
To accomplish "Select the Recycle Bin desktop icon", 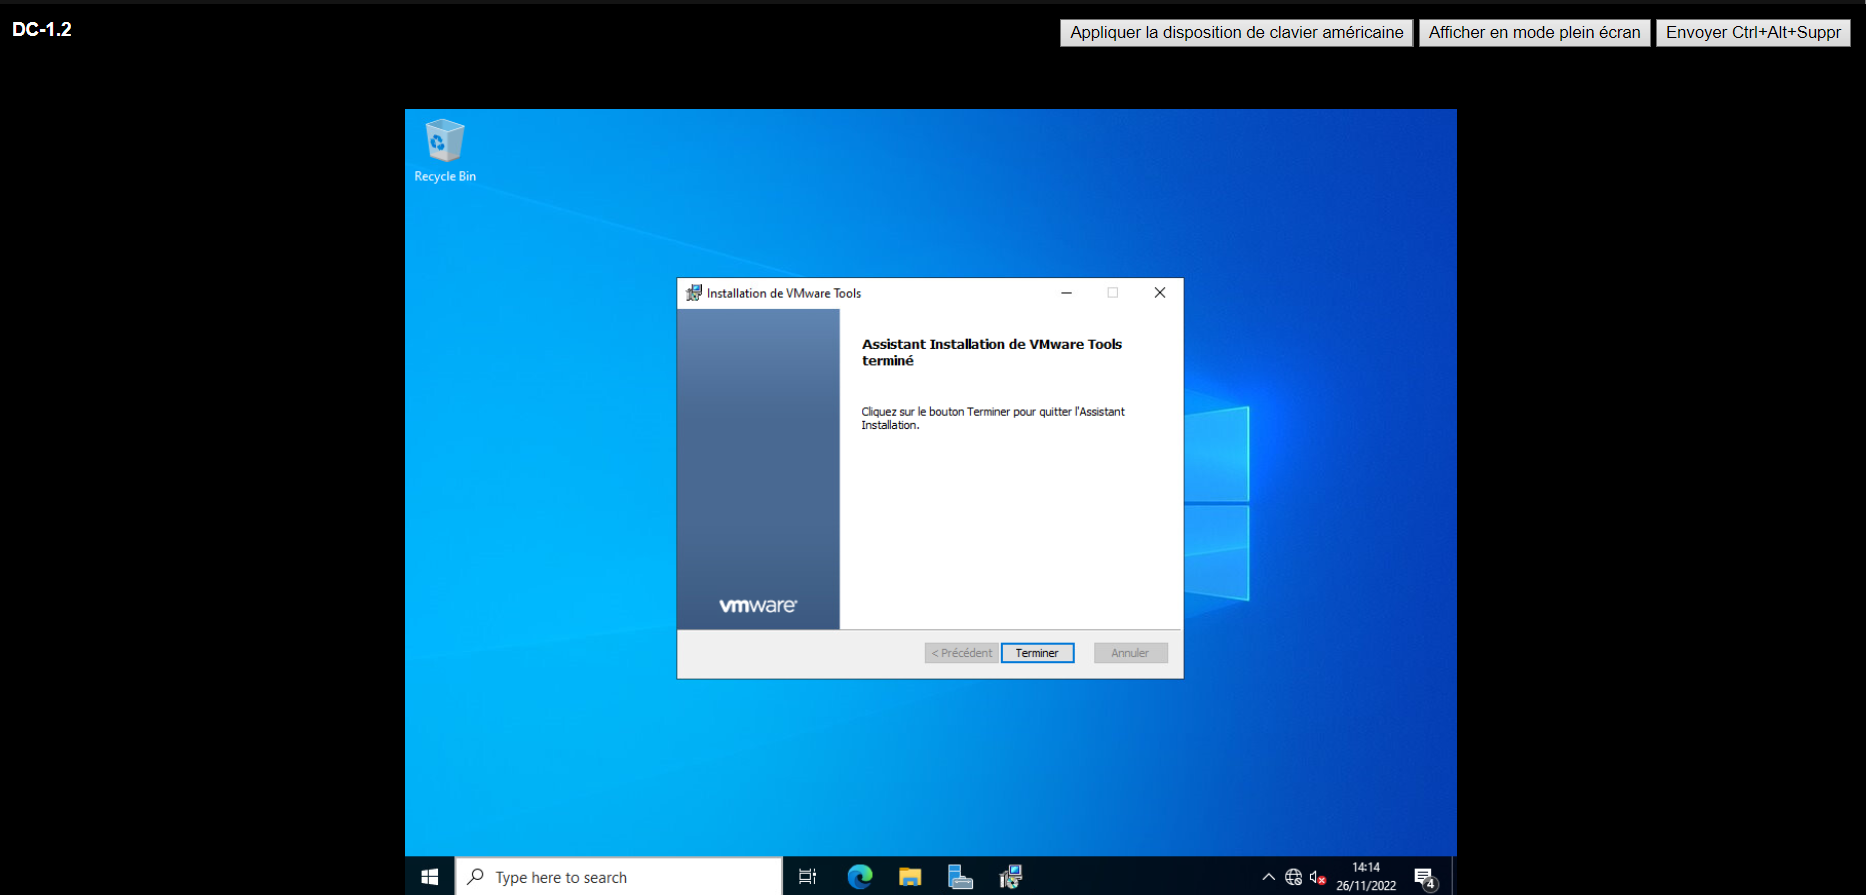I will [x=445, y=151].
